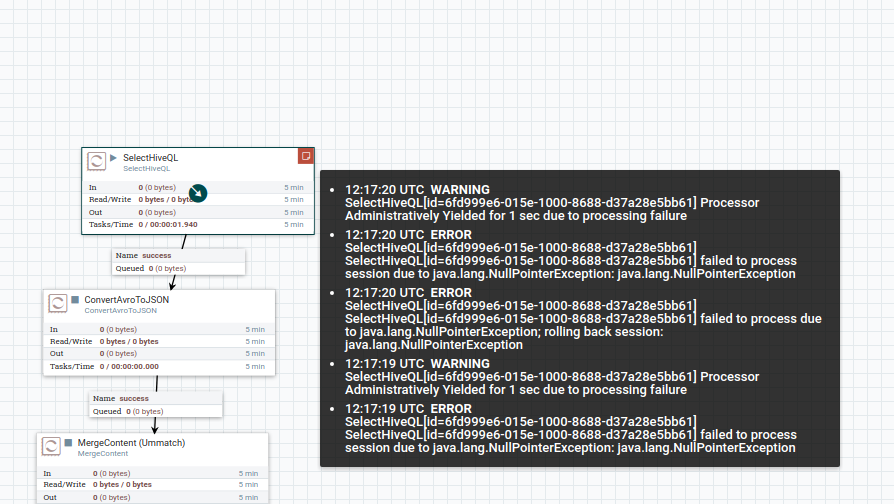This screenshot has height=504, width=894.
Task: Click the MergeContent type subtitle
Action: click(103, 454)
